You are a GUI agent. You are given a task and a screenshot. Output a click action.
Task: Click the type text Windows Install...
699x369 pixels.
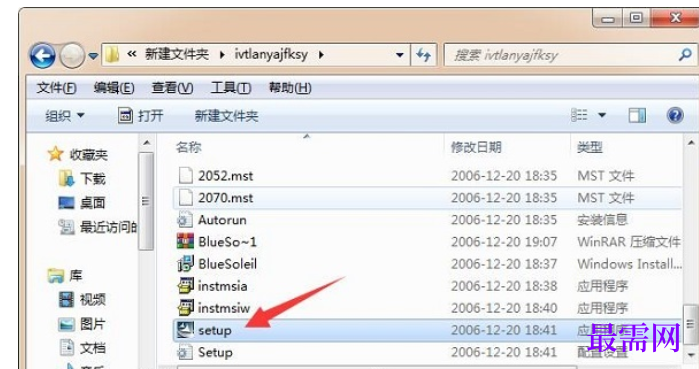629,264
